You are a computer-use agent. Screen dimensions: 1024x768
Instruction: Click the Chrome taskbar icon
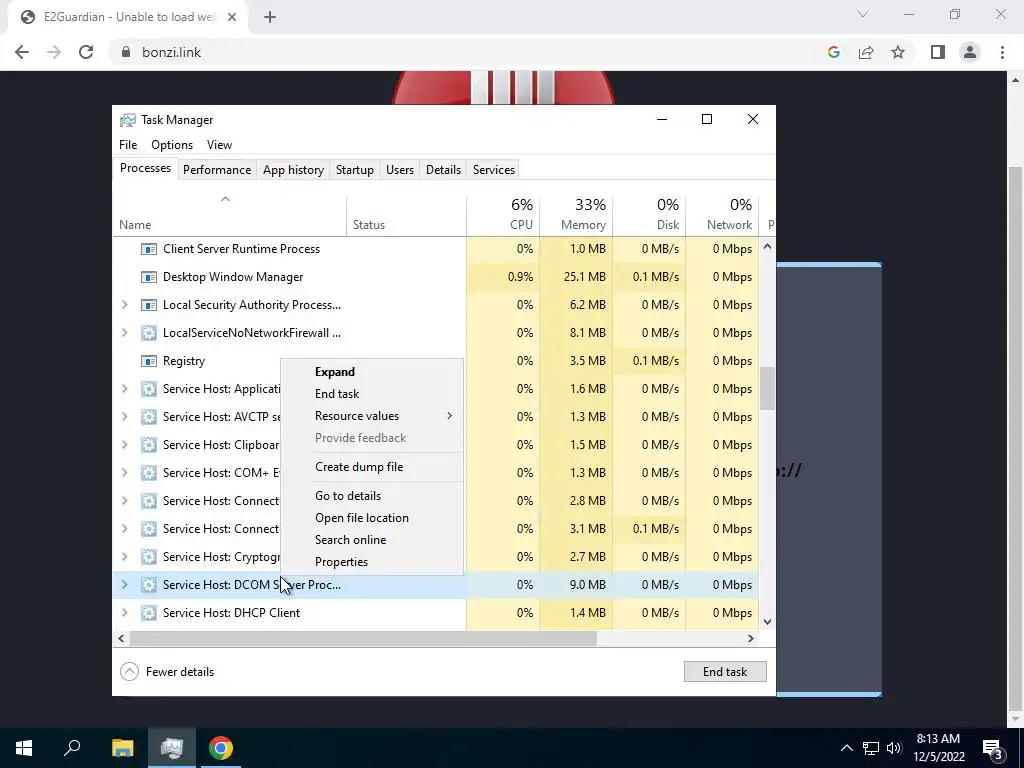pyautogui.click(x=221, y=748)
